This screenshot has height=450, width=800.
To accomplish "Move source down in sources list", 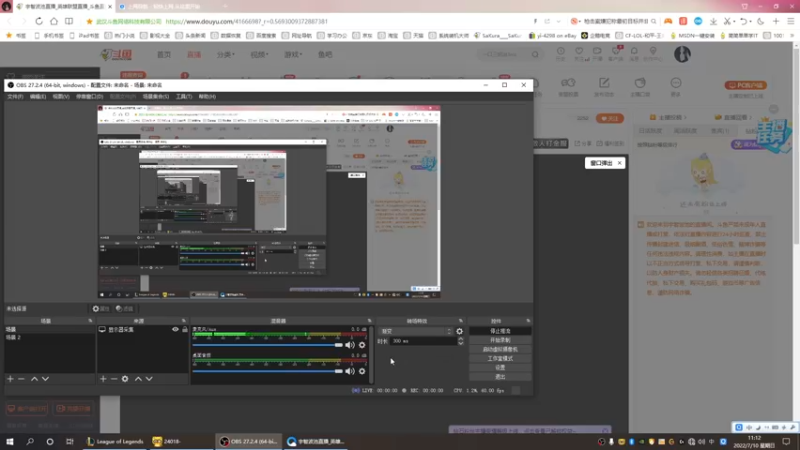I will [149, 379].
